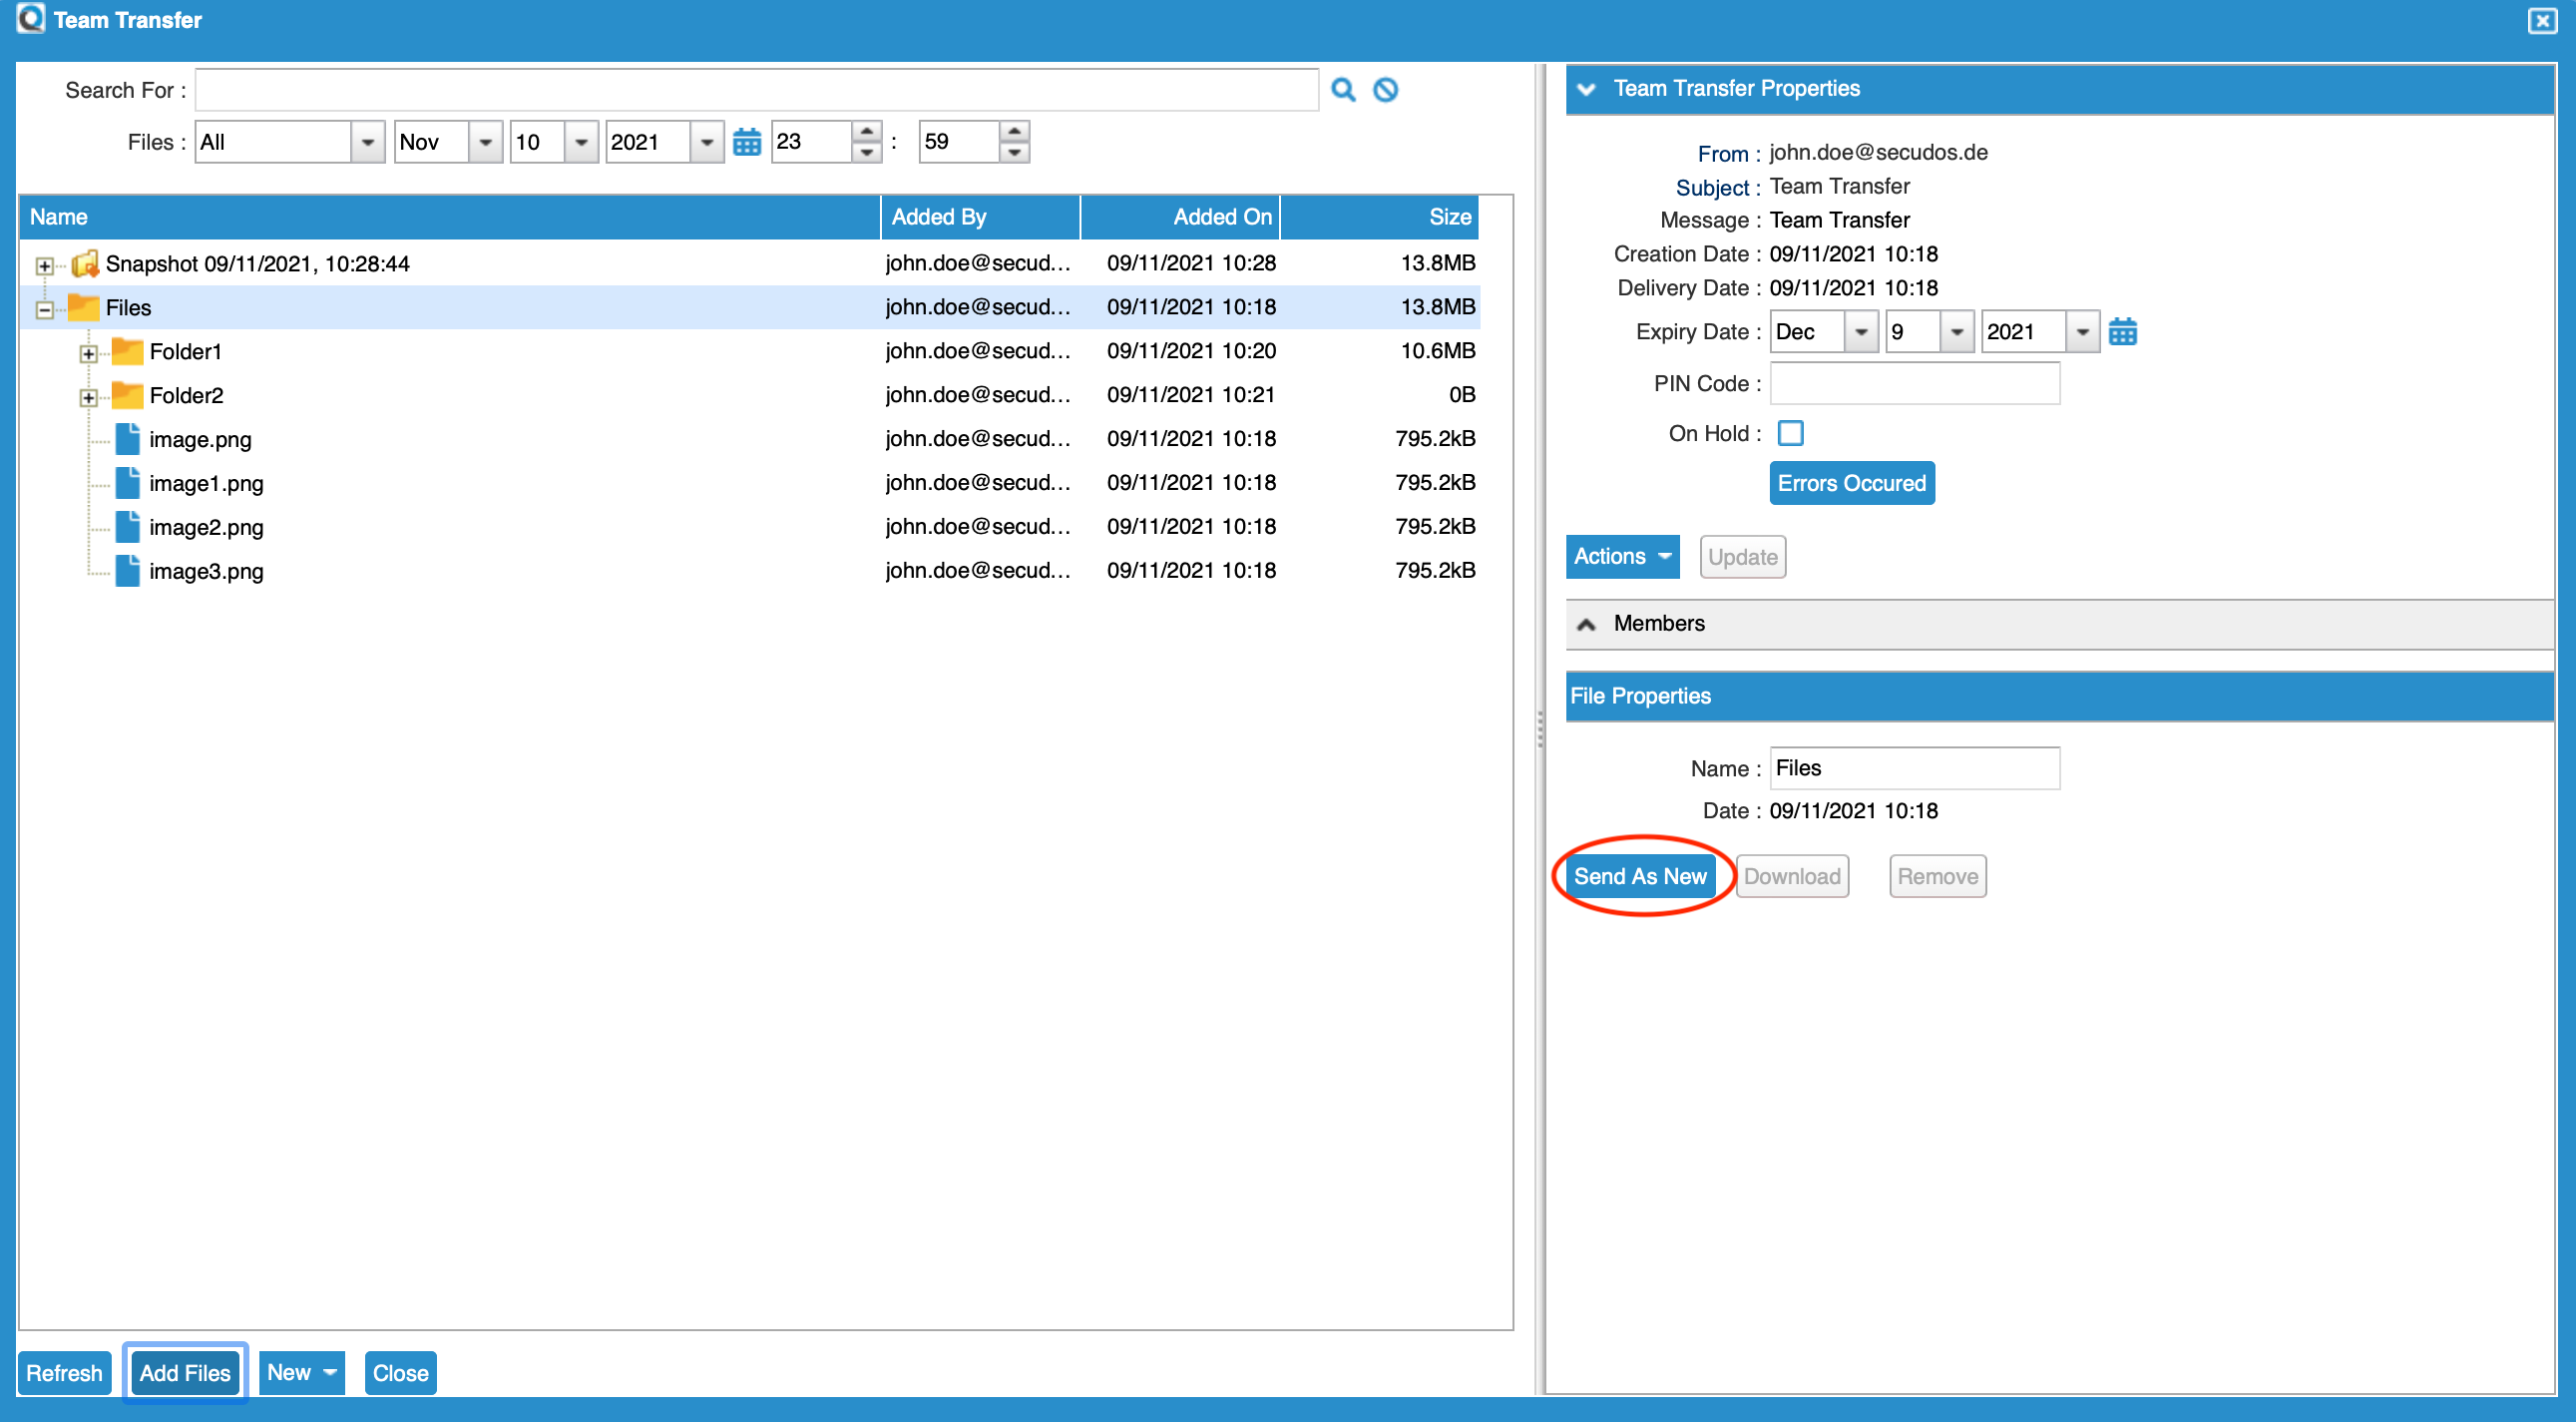Collapse the Files tree node
The height and width of the screenshot is (1422, 2576).
[44, 309]
